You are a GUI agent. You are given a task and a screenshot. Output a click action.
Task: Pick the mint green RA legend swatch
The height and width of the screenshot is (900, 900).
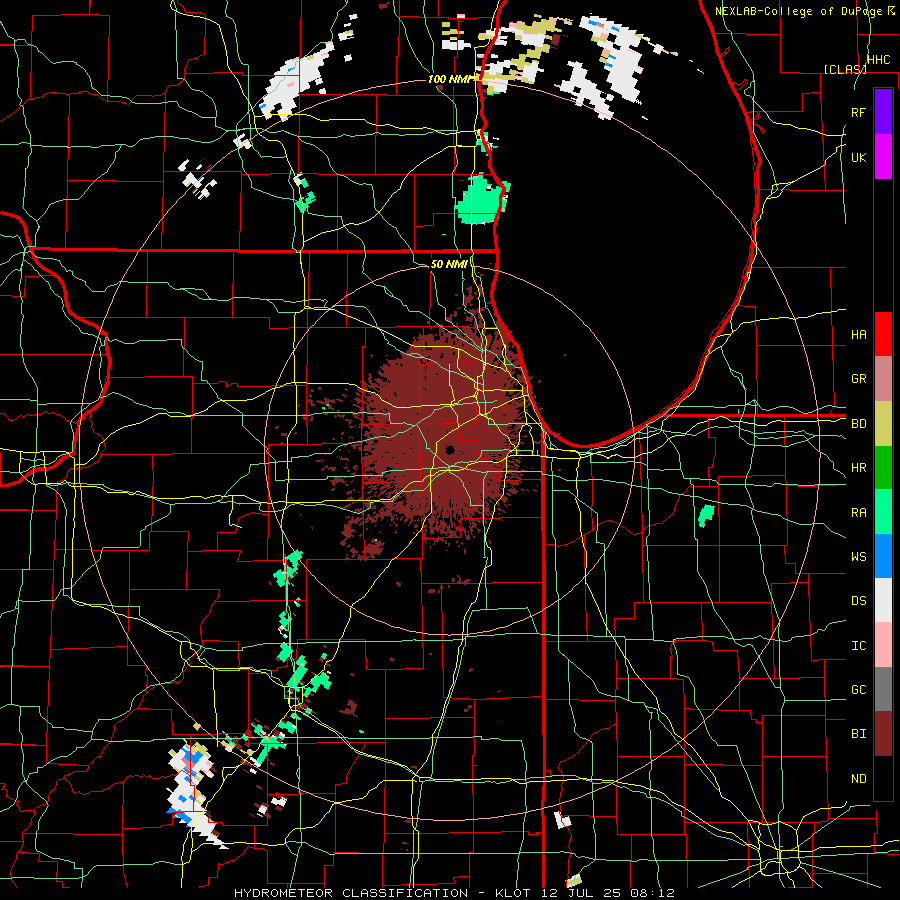pos(883,512)
